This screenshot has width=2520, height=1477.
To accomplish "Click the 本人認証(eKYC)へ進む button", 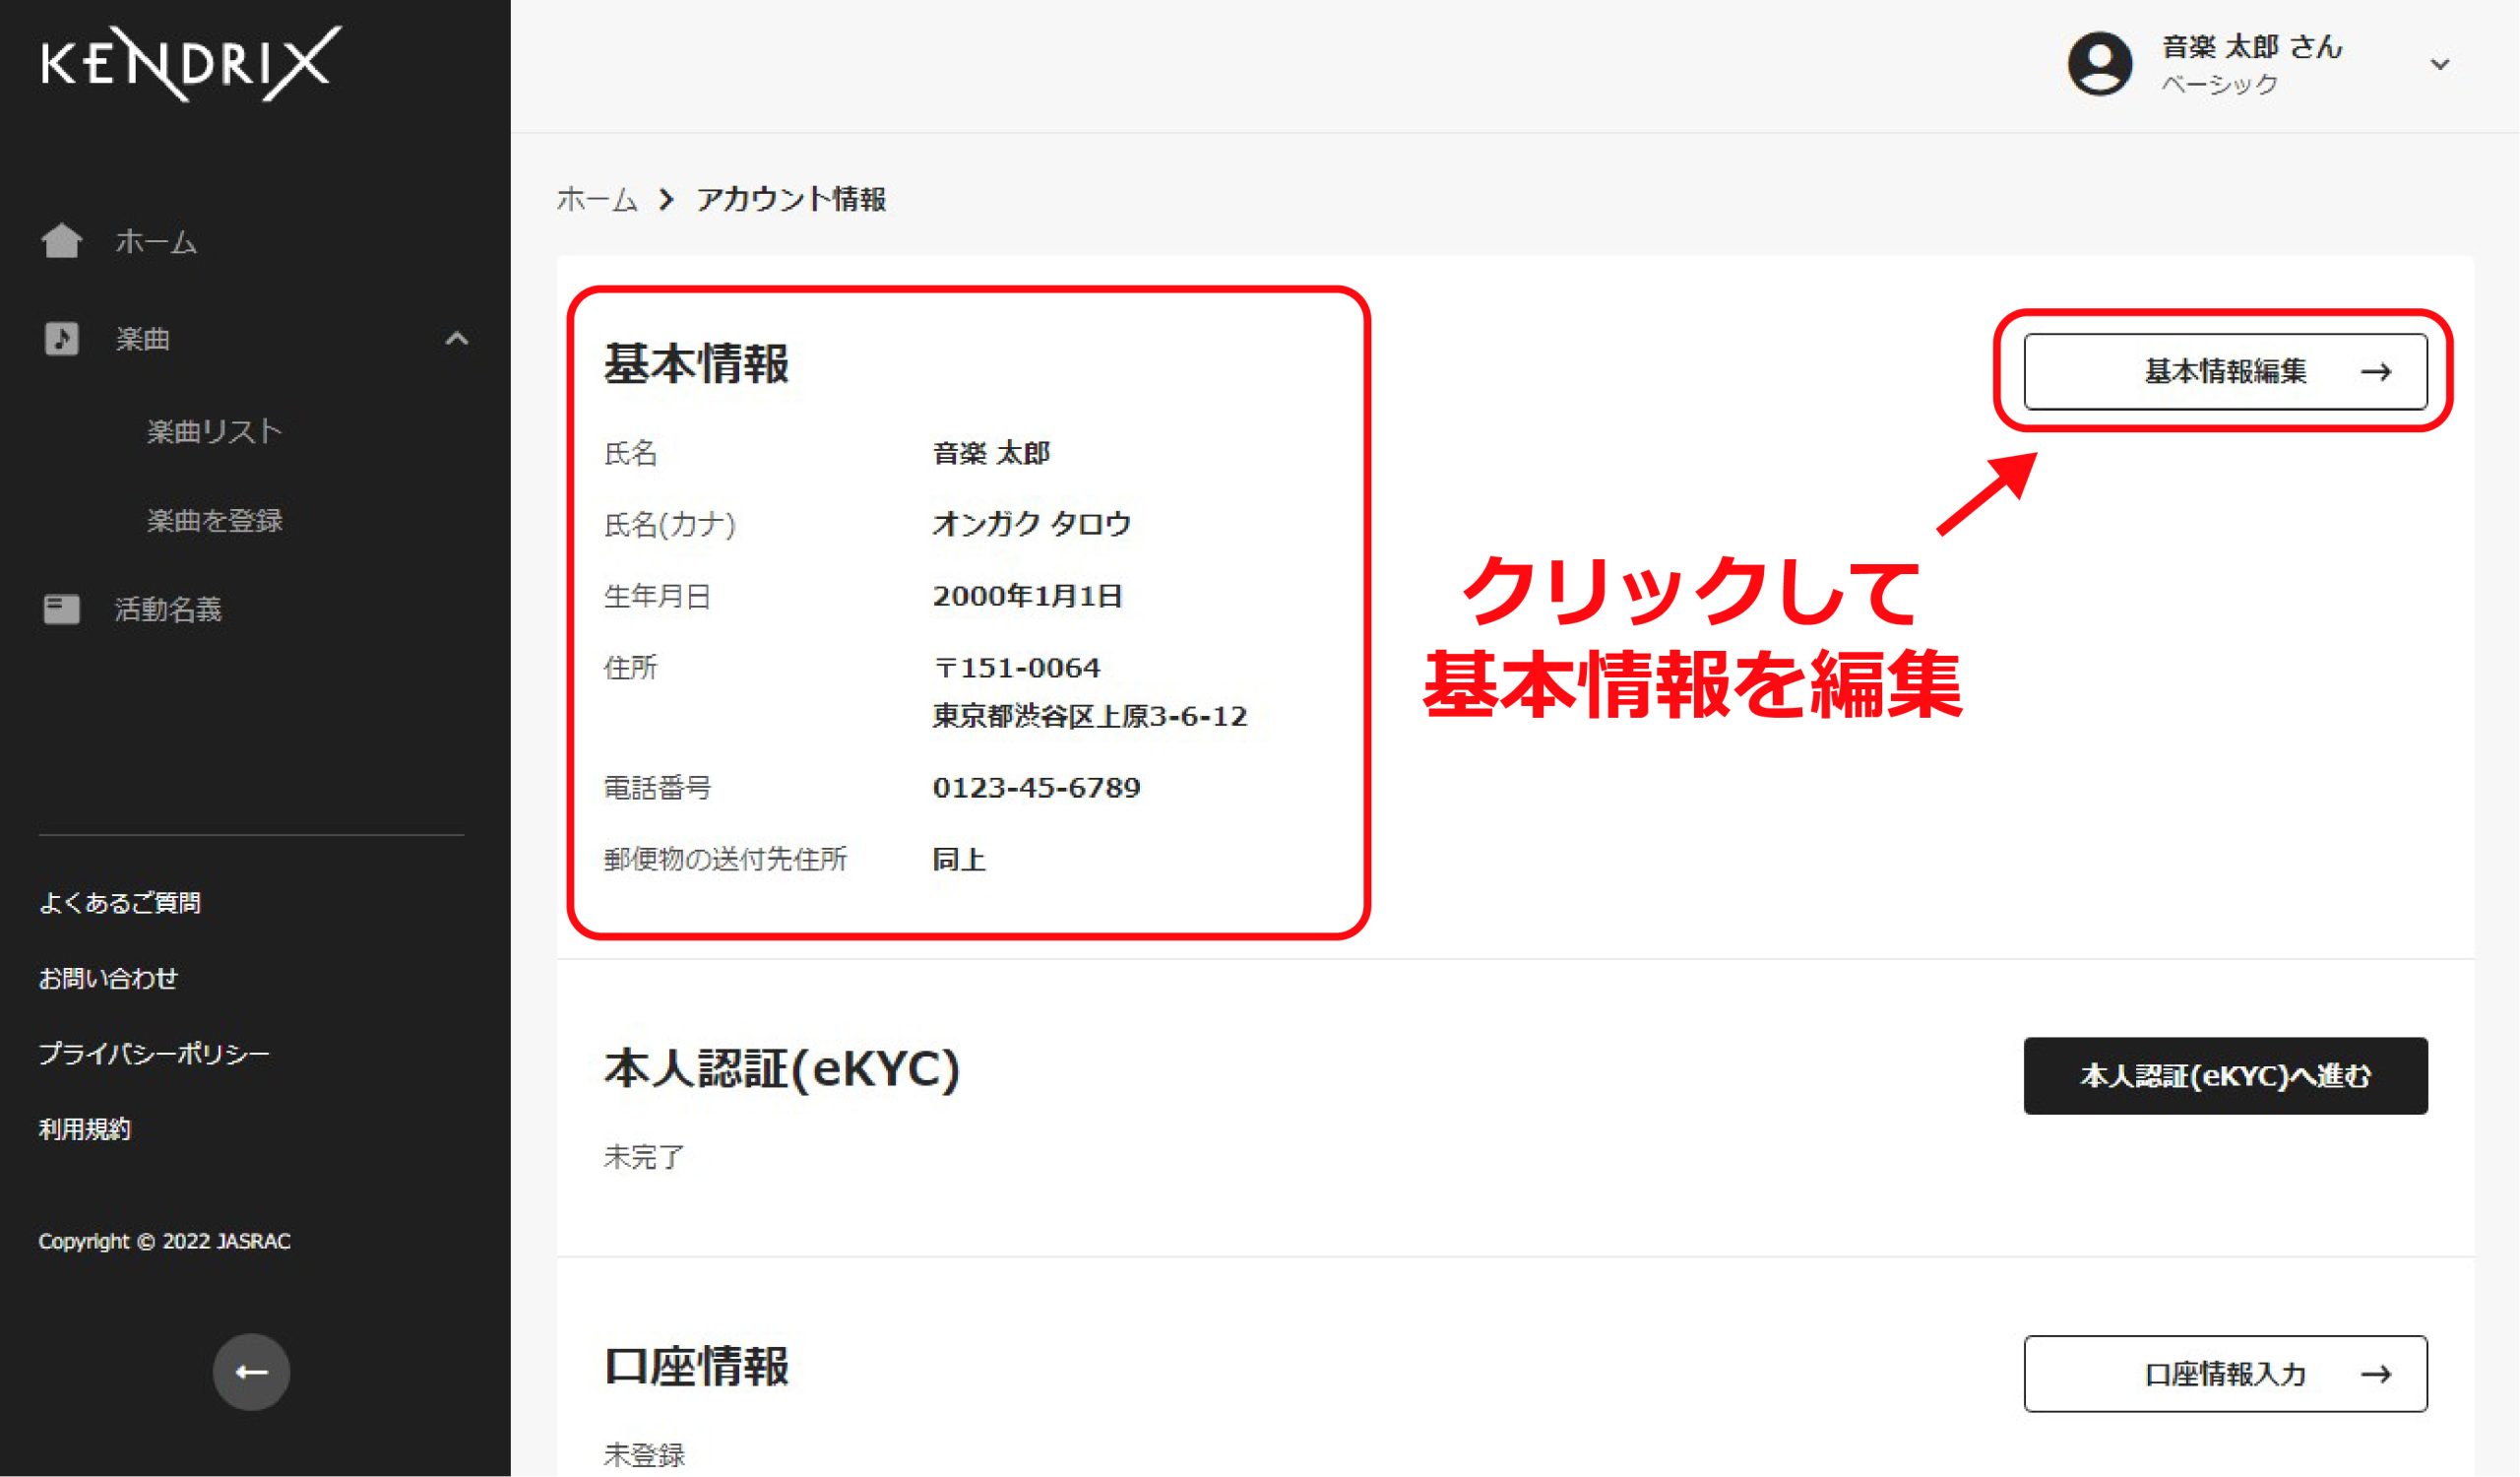I will (x=2225, y=1076).
